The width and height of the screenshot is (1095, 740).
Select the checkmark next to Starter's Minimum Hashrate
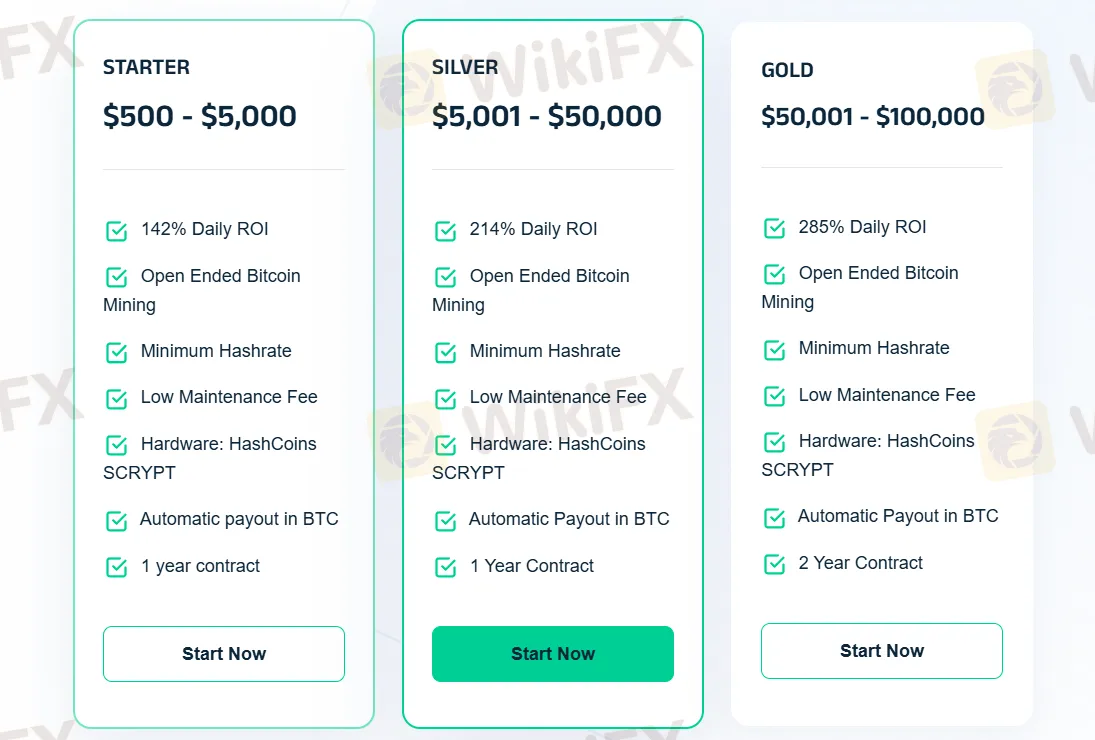pyautogui.click(x=116, y=351)
